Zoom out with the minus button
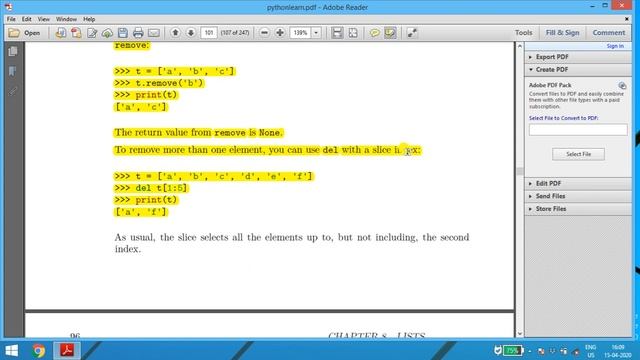This screenshot has width=640, height=360. (x=264, y=33)
